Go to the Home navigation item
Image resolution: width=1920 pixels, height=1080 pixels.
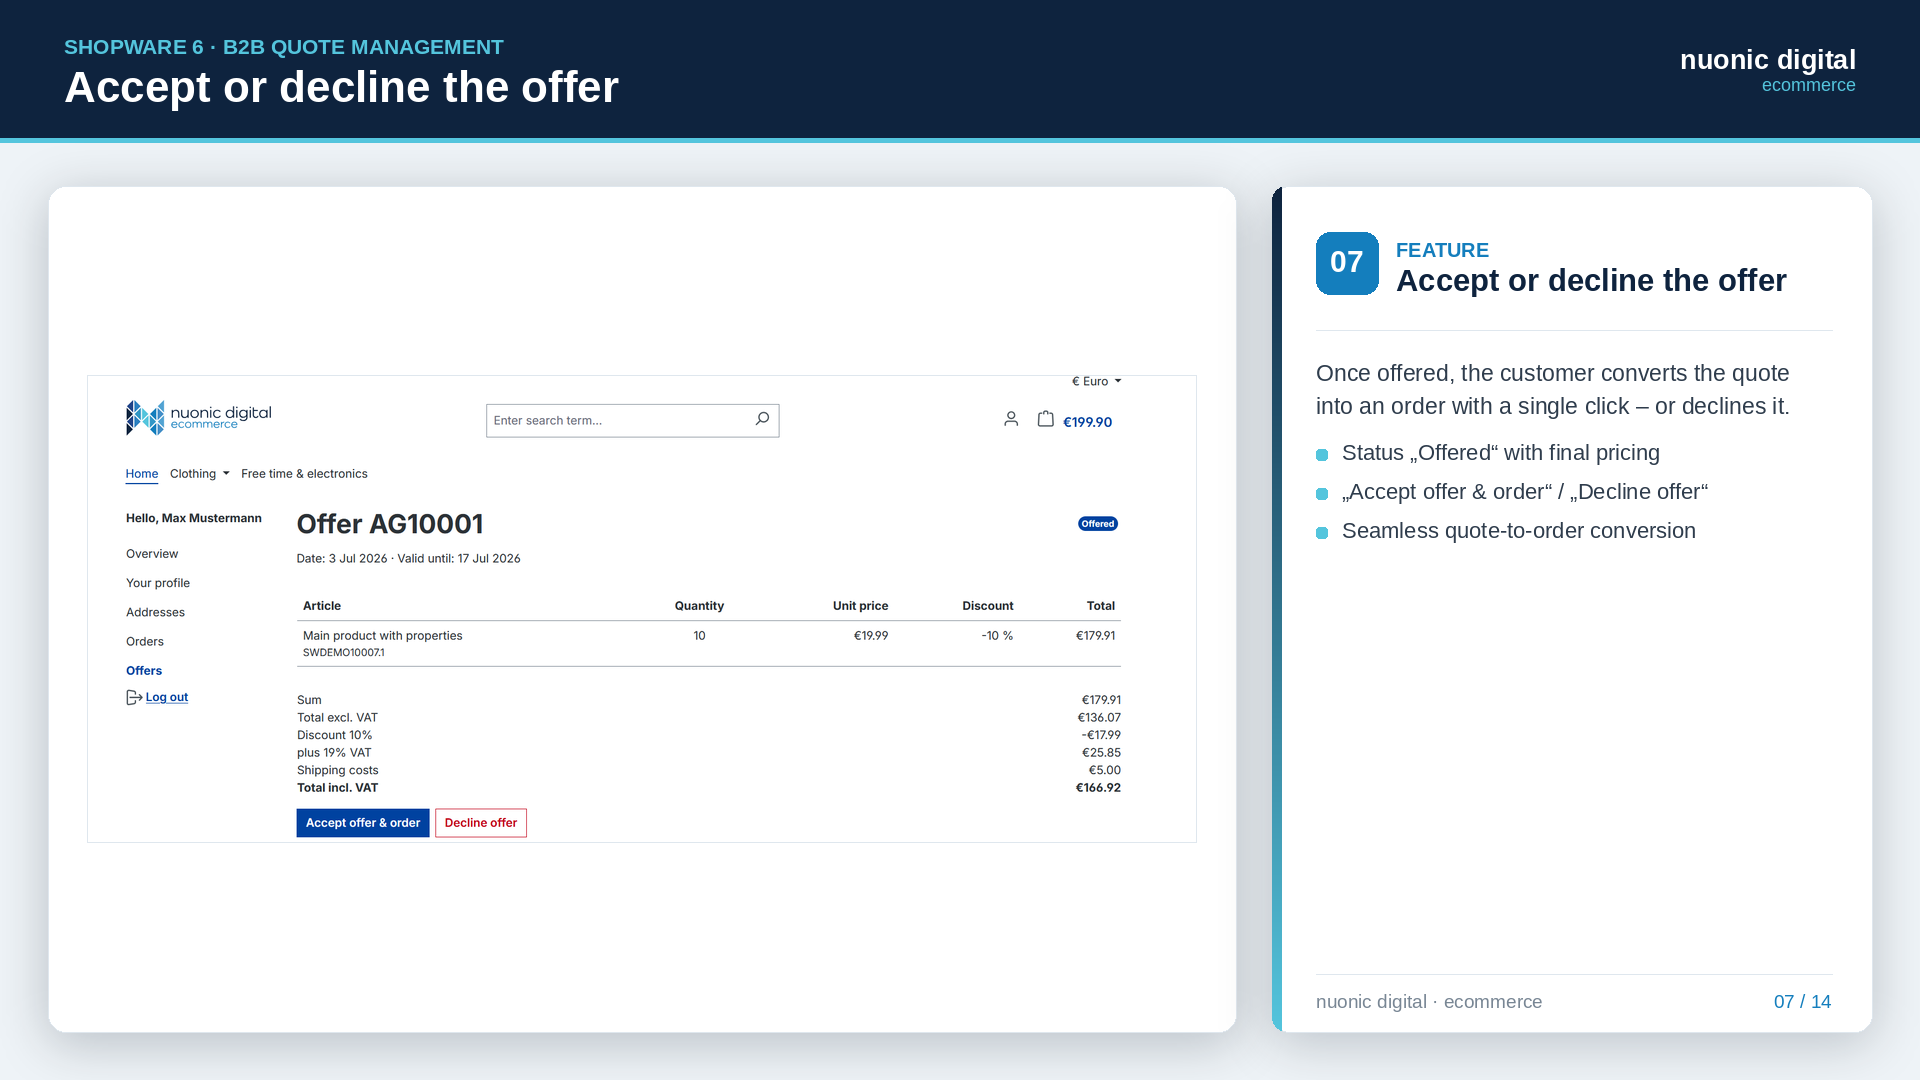tap(142, 474)
